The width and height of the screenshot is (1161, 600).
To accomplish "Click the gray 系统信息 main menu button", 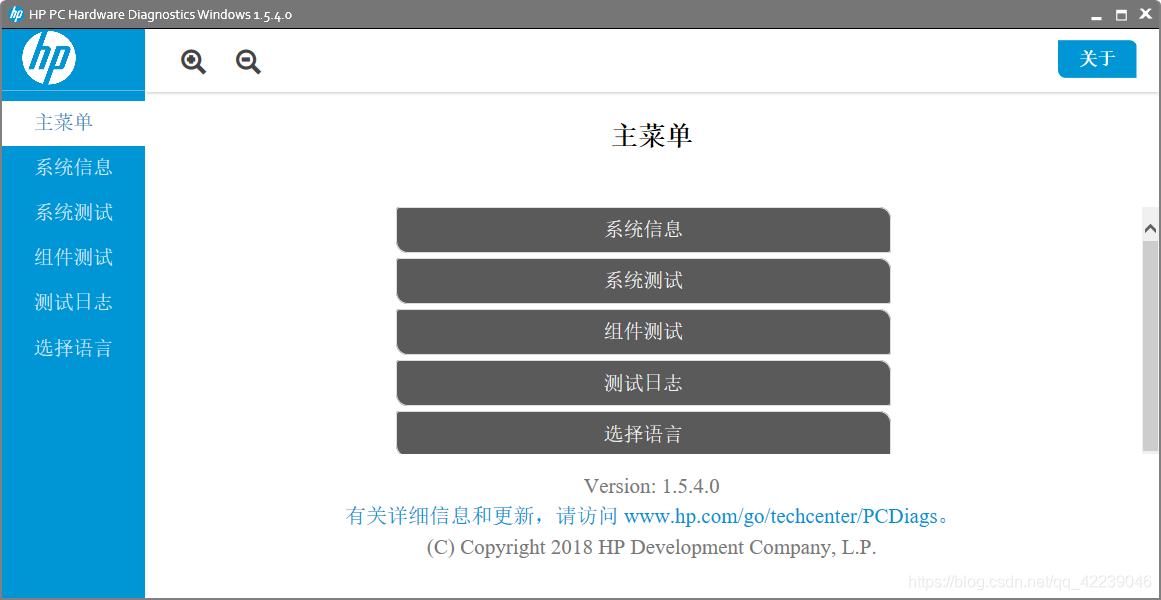I will 643,230.
